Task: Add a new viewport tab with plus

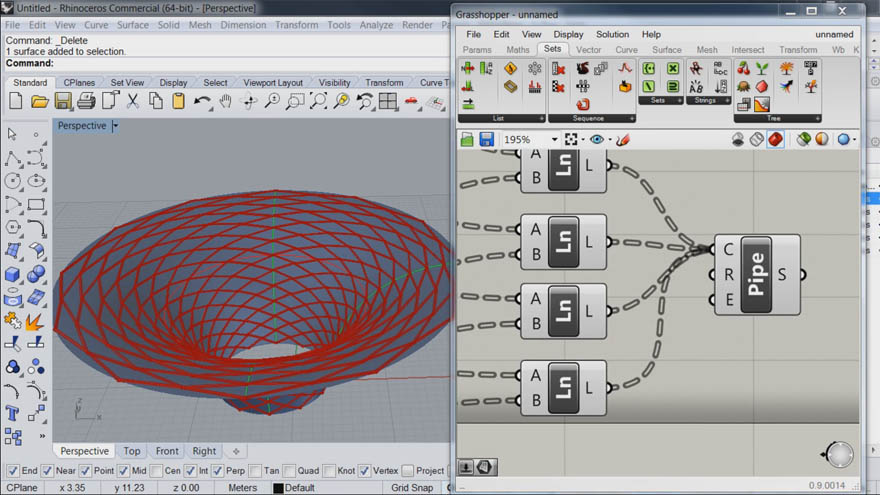Action: click(236, 451)
